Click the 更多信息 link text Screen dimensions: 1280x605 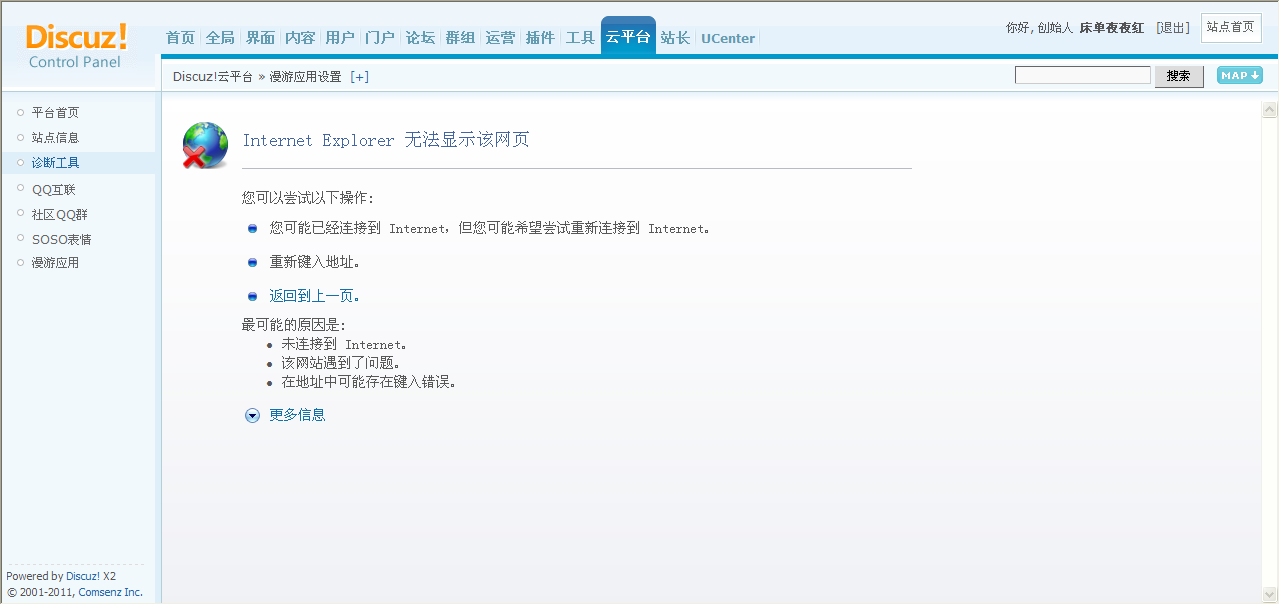point(297,415)
